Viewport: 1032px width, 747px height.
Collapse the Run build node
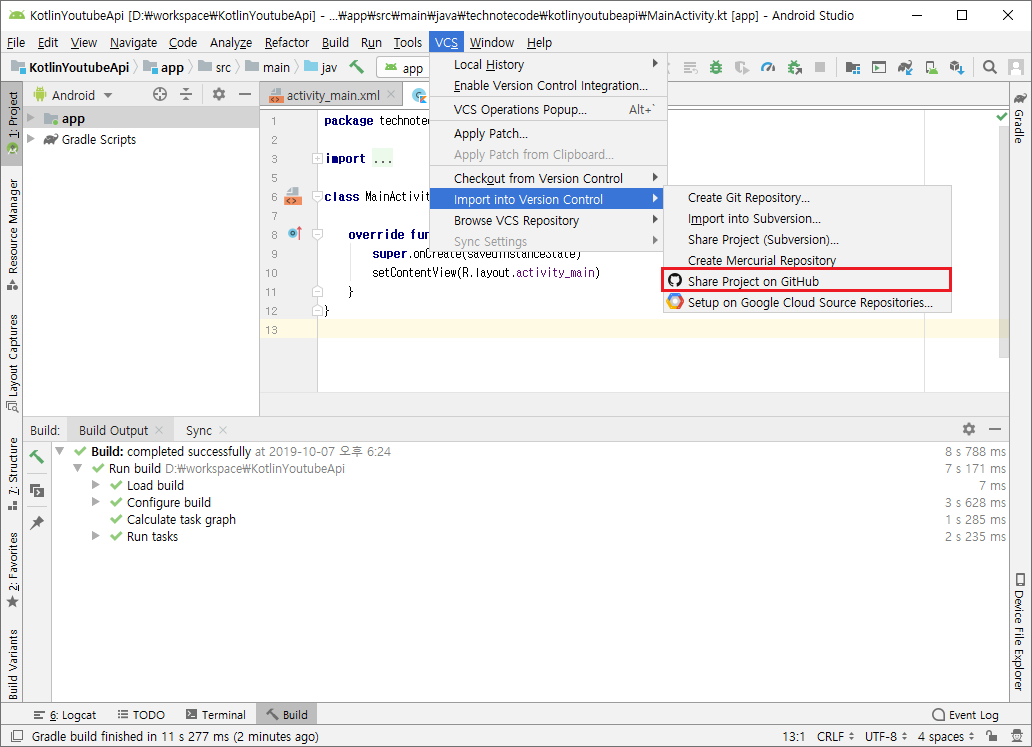point(77,468)
